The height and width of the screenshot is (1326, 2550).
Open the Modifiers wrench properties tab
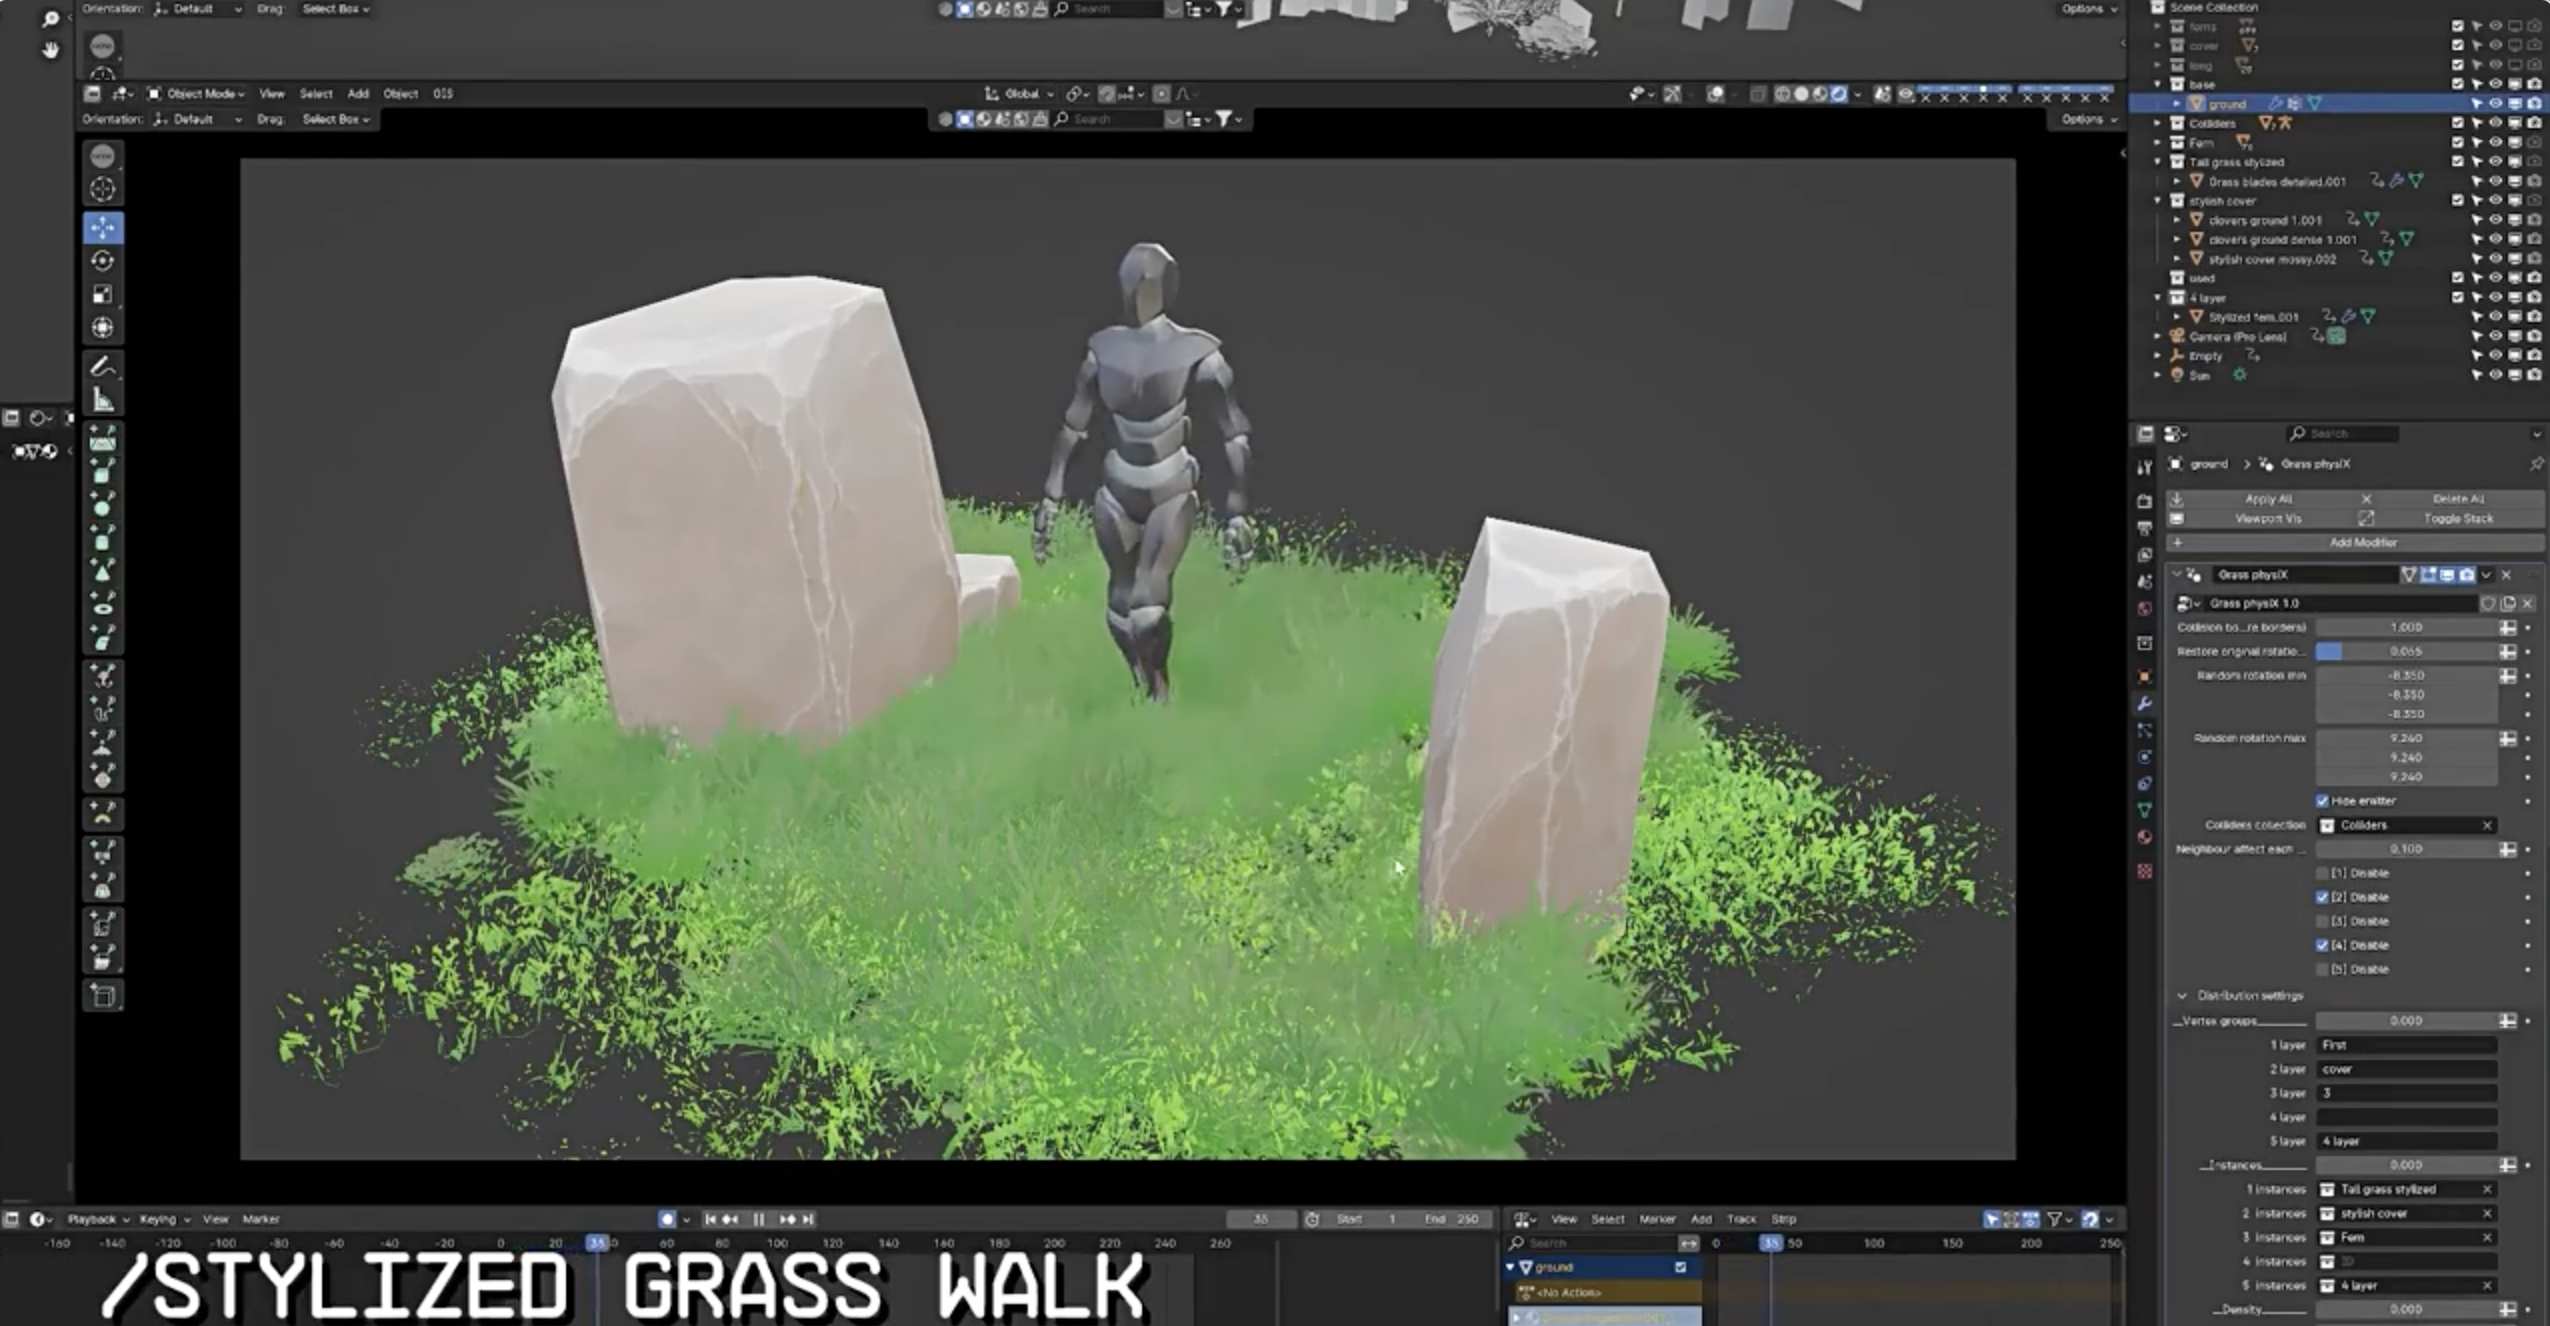tap(2145, 703)
